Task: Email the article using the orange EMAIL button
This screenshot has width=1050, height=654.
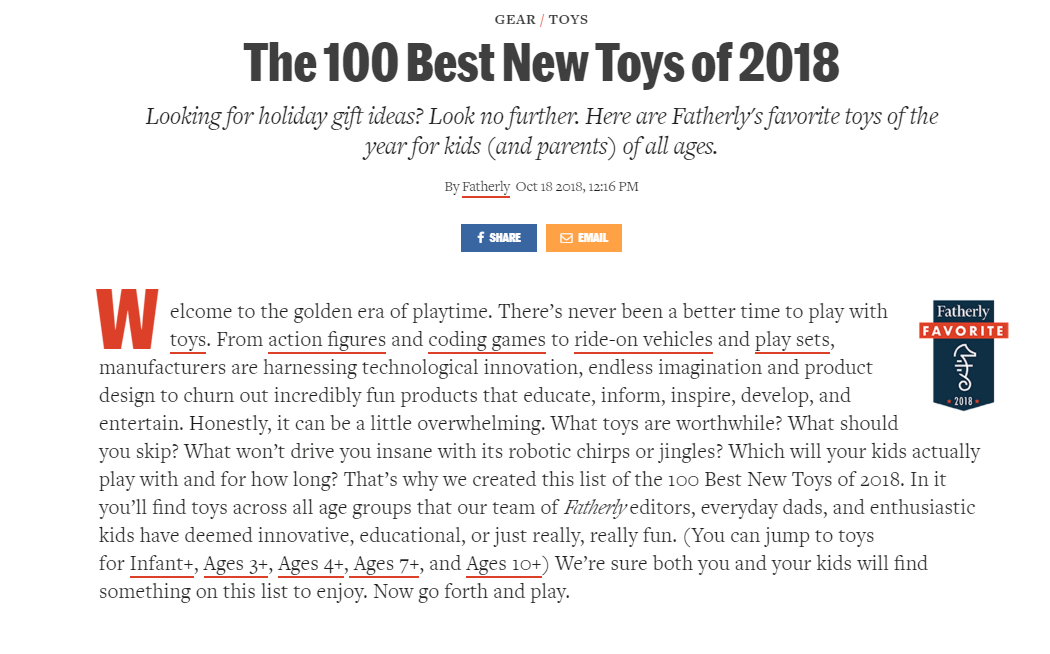Action: click(x=584, y=237)
